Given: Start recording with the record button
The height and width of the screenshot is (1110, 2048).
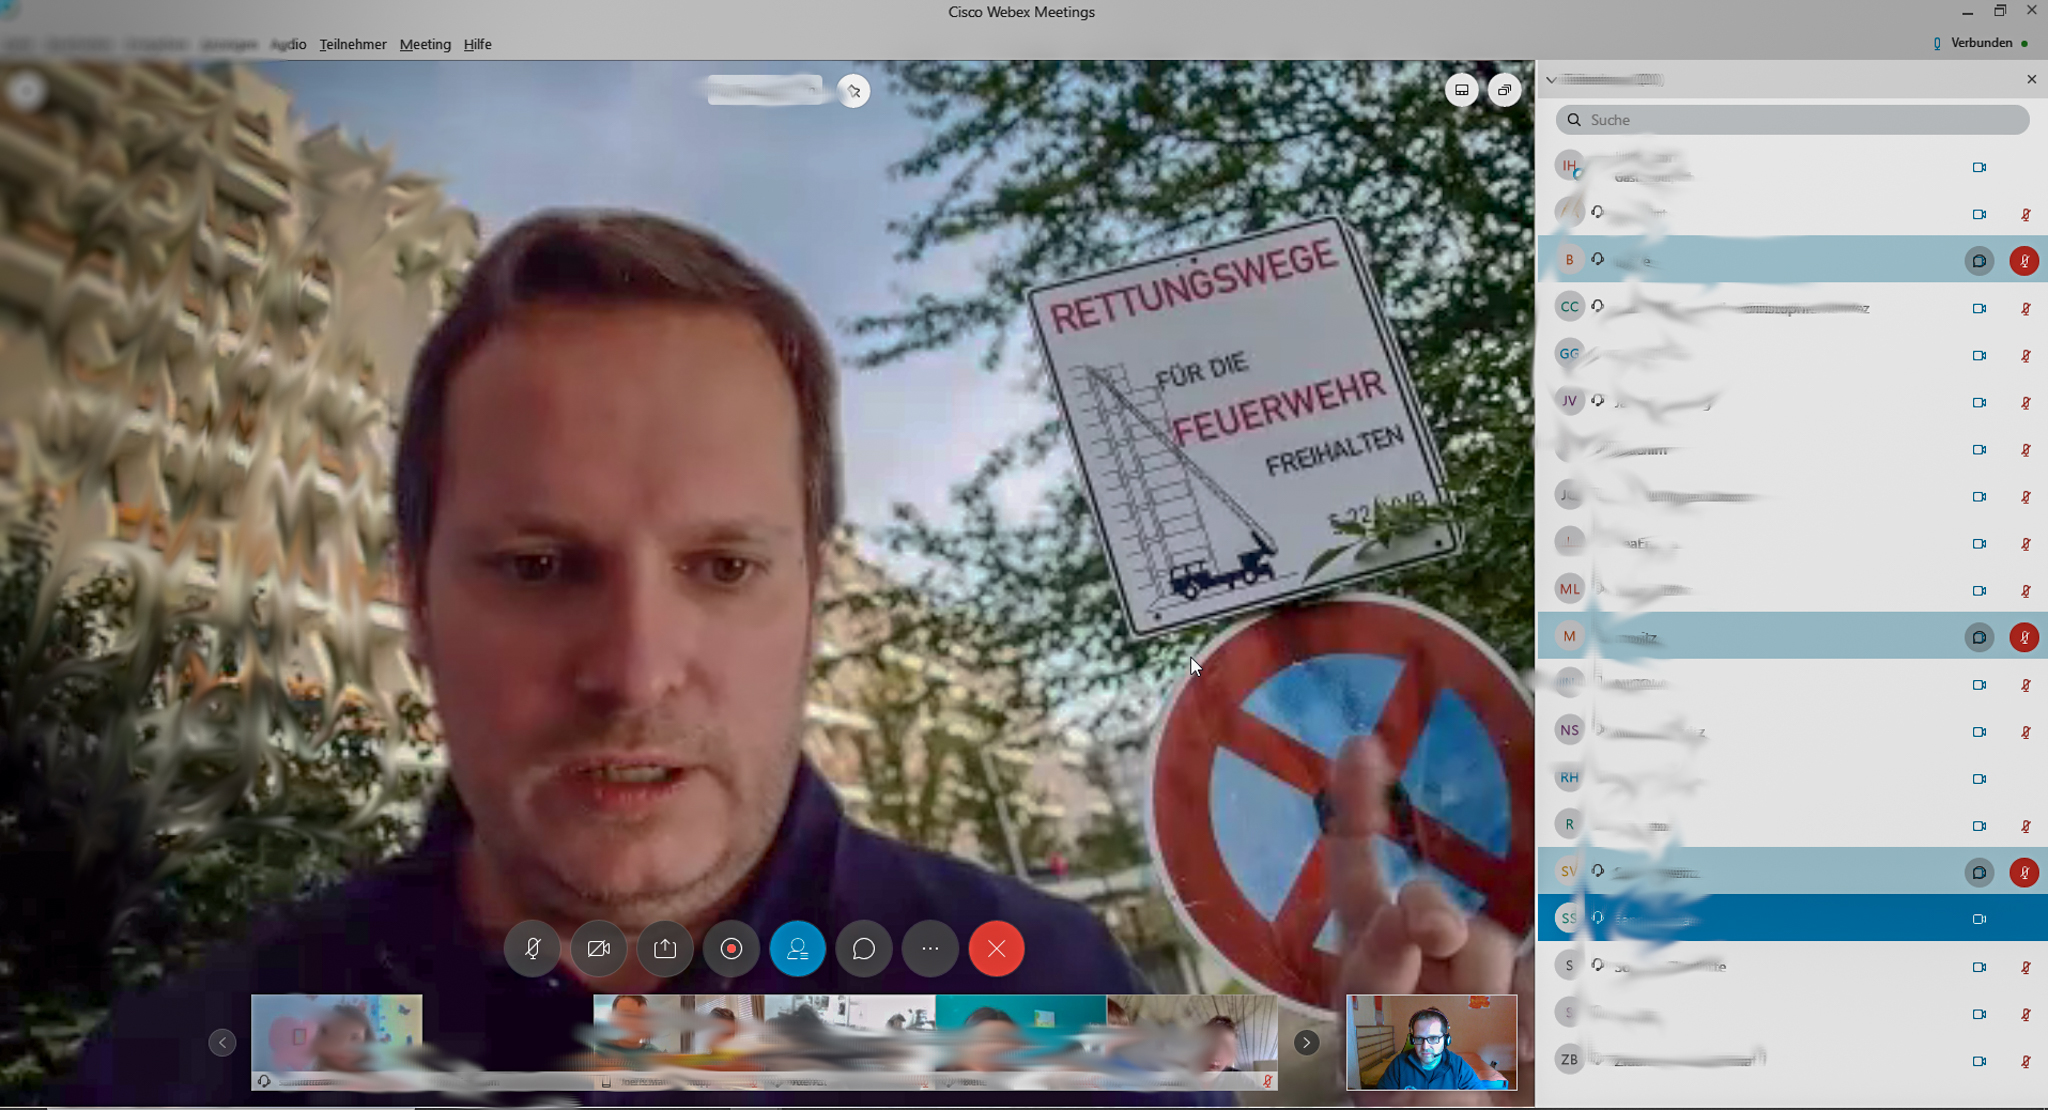Looking at the screenshot, I should (x=731, y=948).
